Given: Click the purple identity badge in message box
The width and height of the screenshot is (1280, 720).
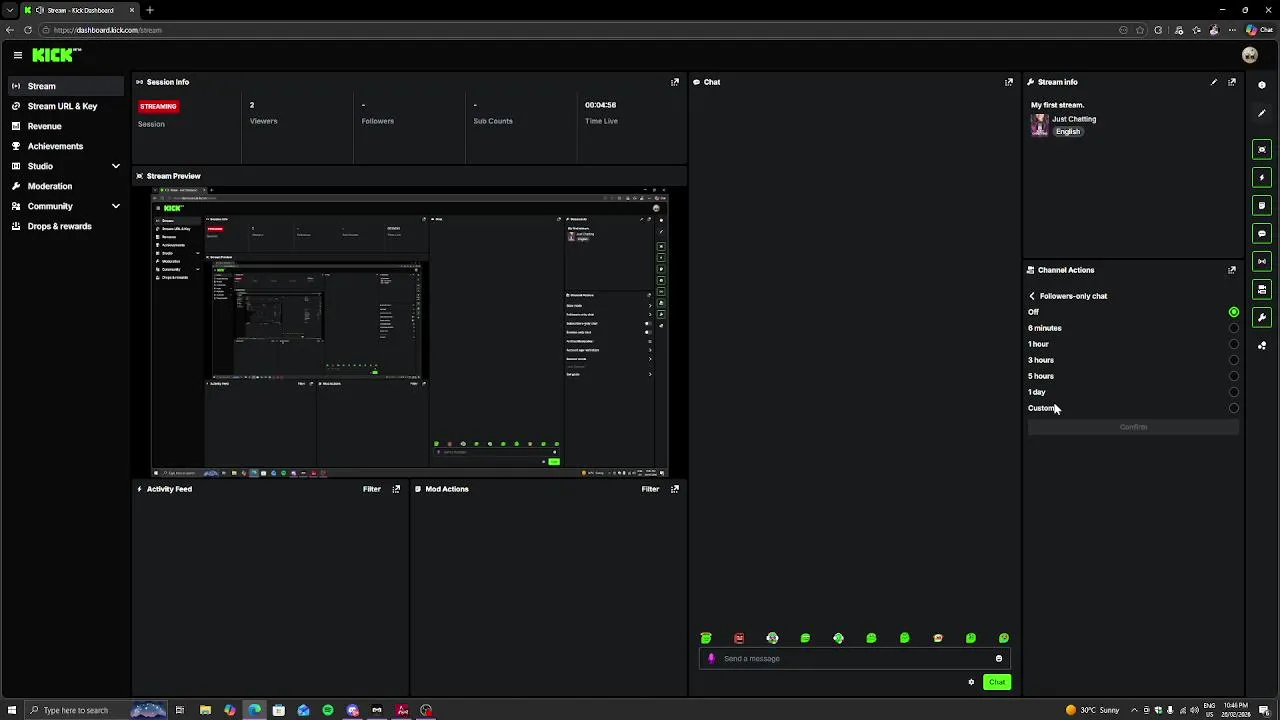Looking at the screenshot, I should [711, 658].
